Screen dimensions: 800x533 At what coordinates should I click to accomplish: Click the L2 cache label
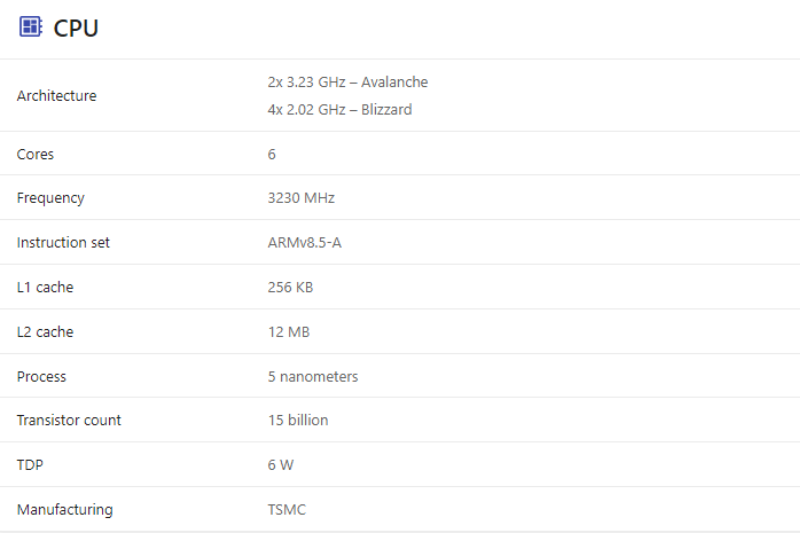[45, 332]
